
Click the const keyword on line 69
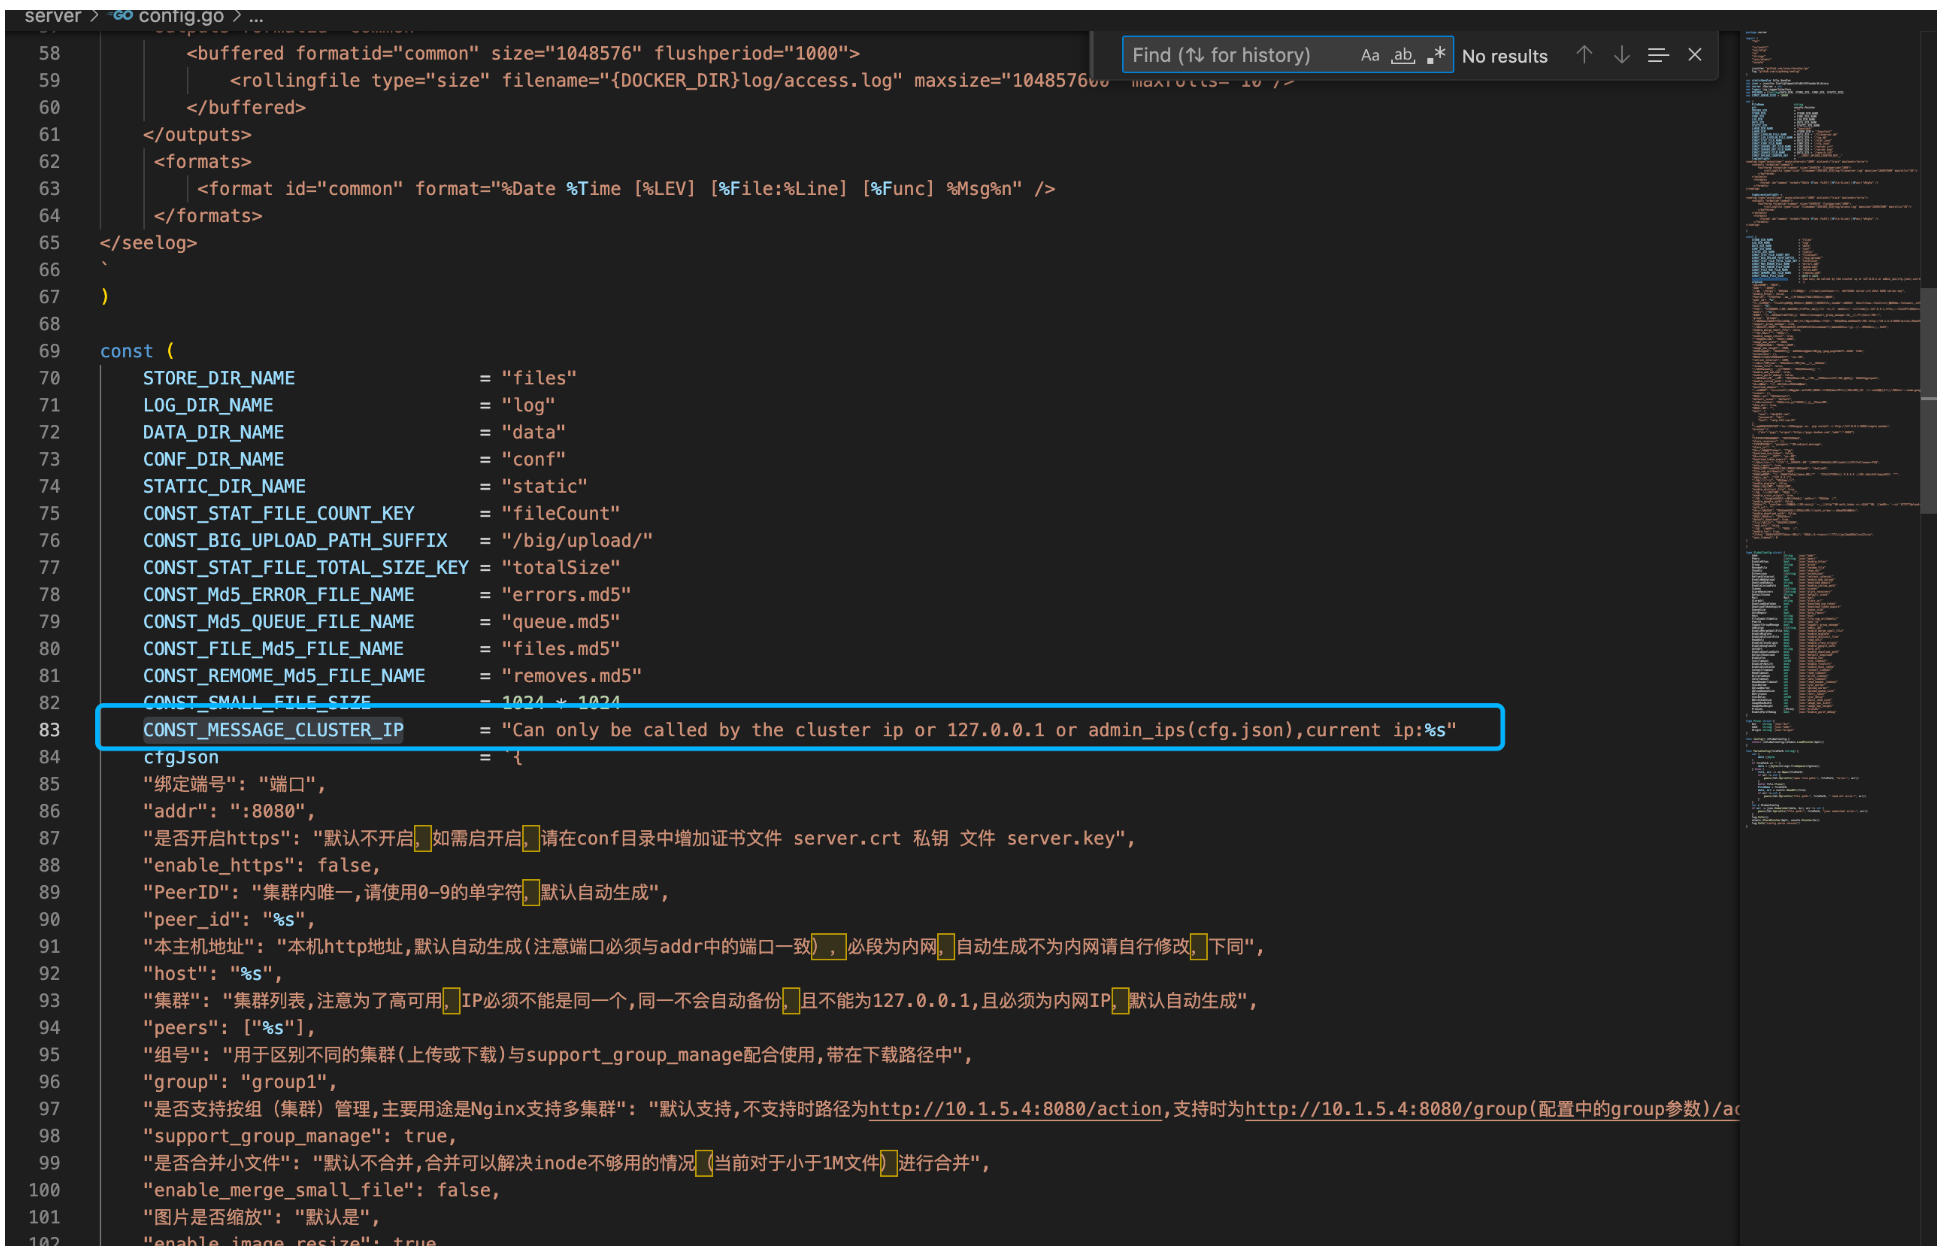click(x=126, y=351)
